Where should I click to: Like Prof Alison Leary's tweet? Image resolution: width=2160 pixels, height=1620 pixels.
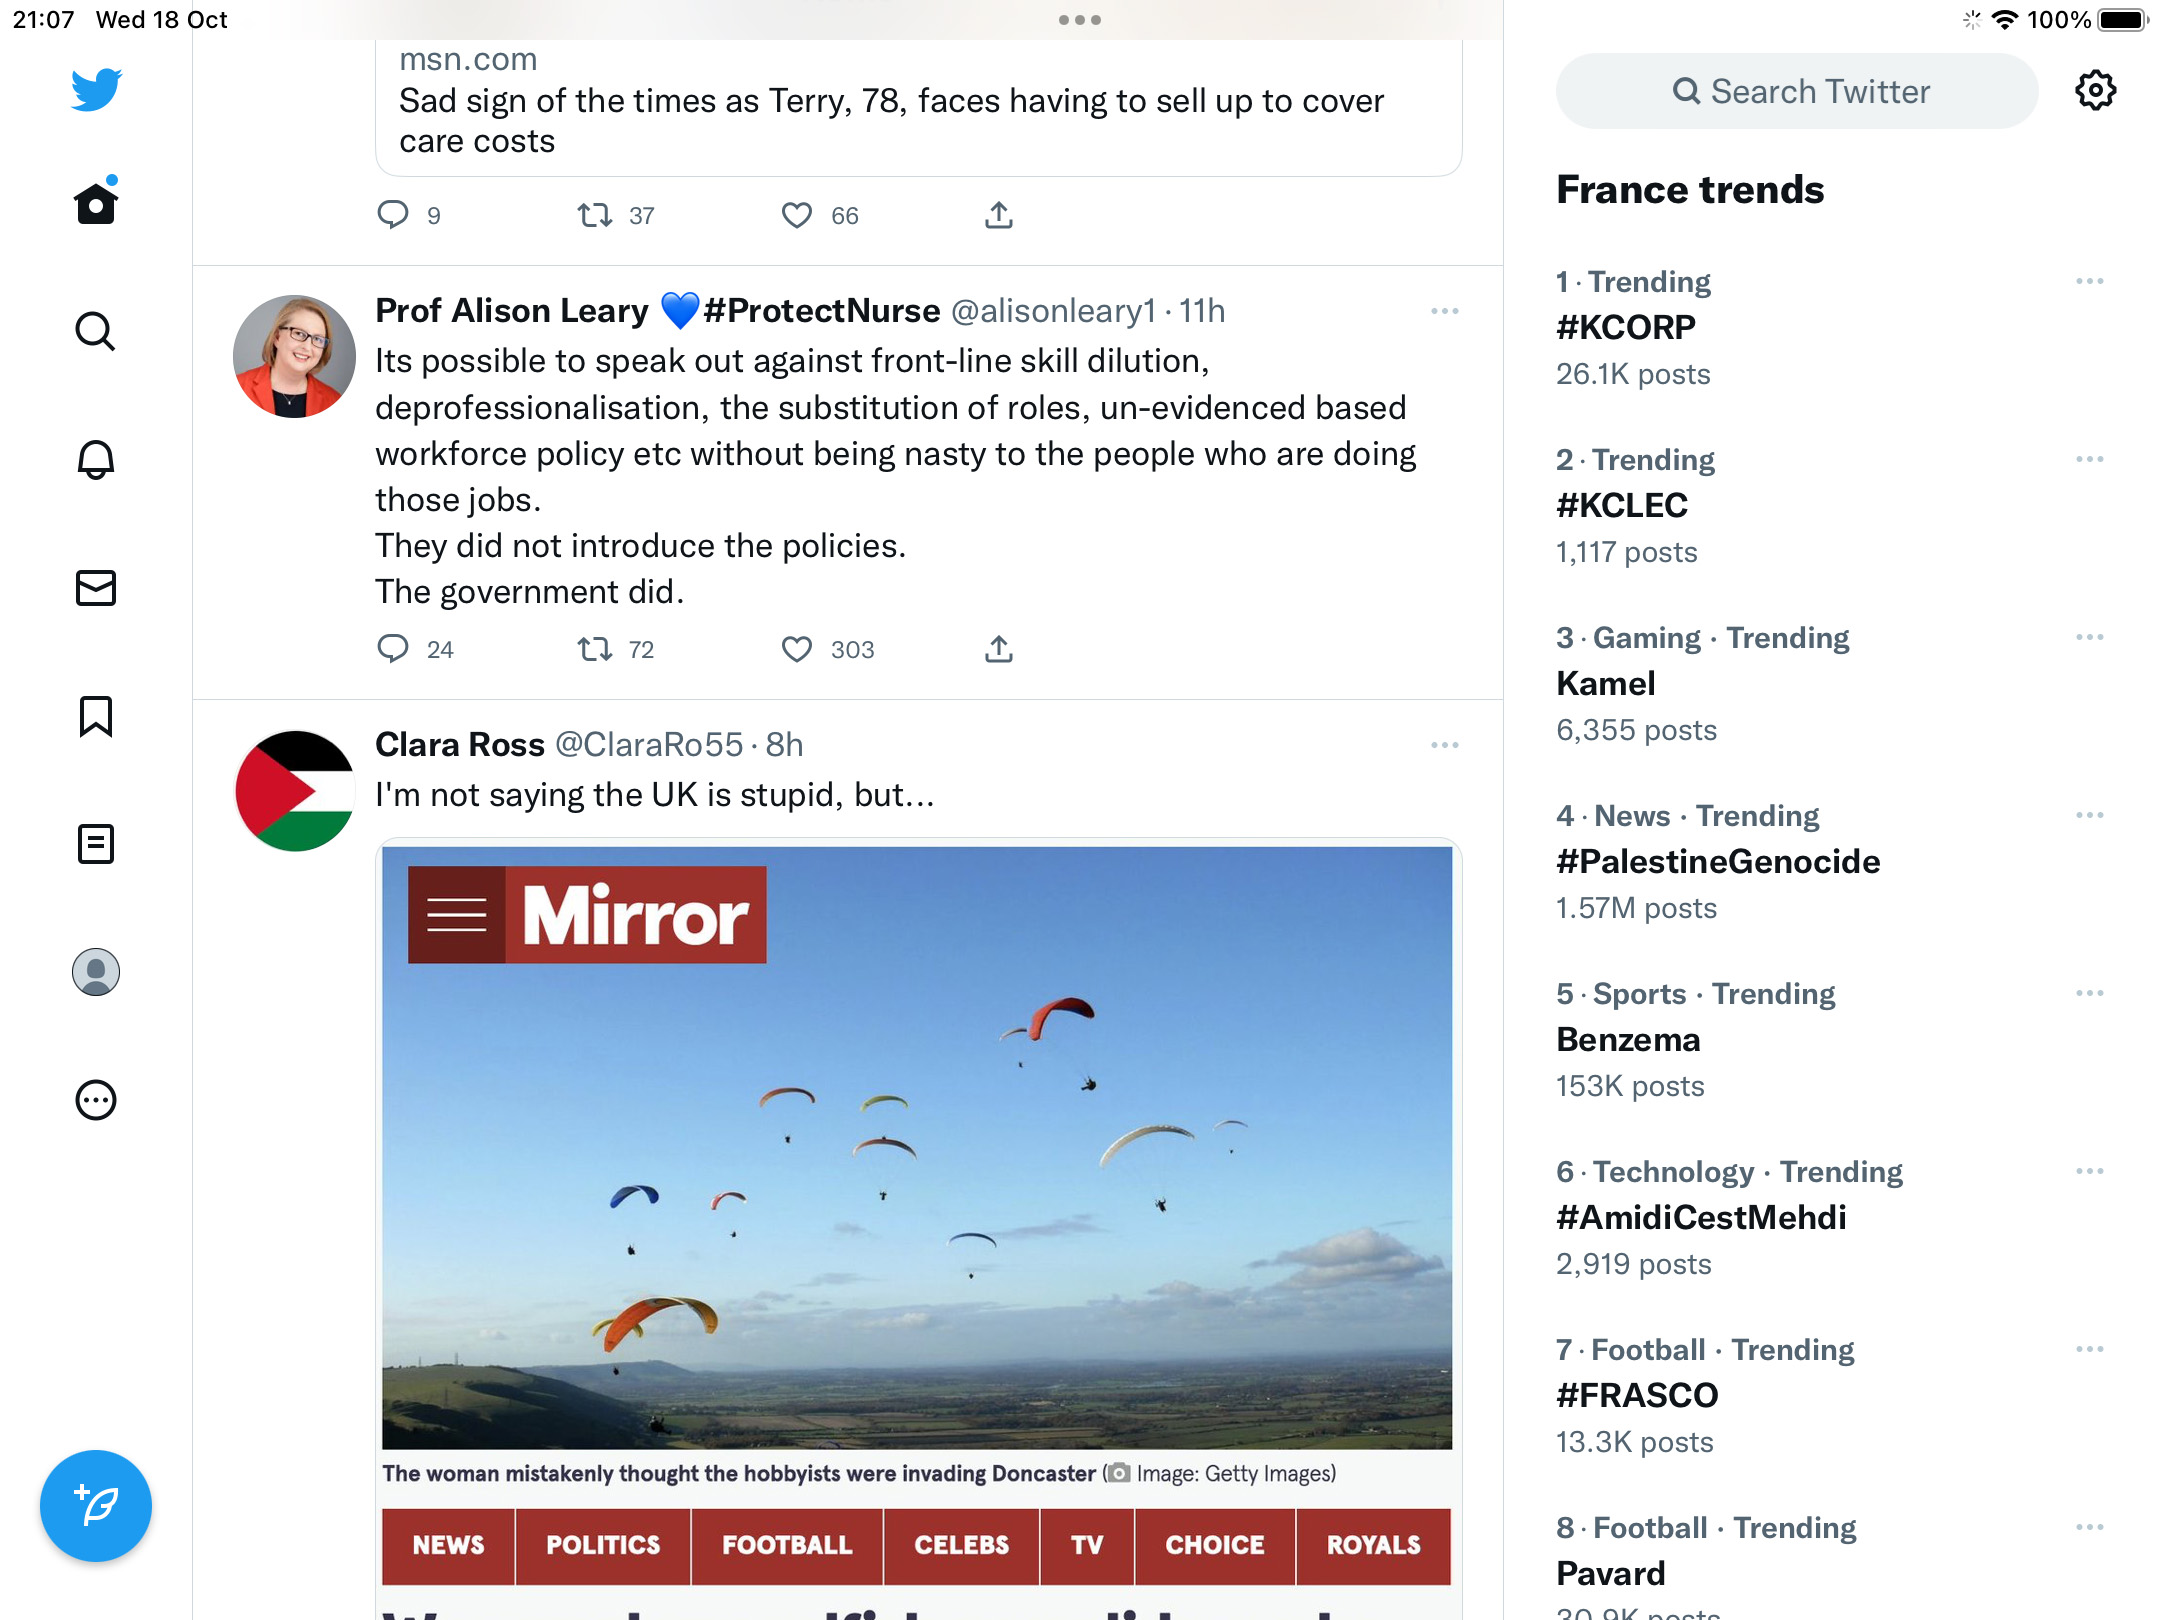coord(797,649)
